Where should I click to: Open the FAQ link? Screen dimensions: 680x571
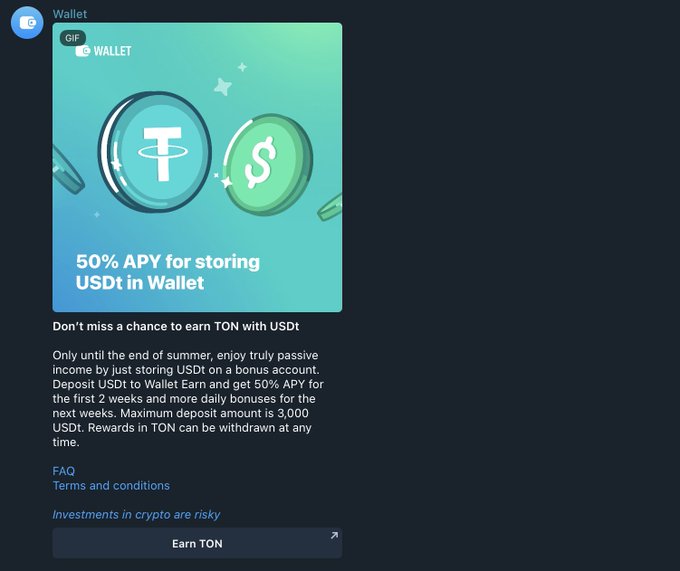click(x=64, y=471)
